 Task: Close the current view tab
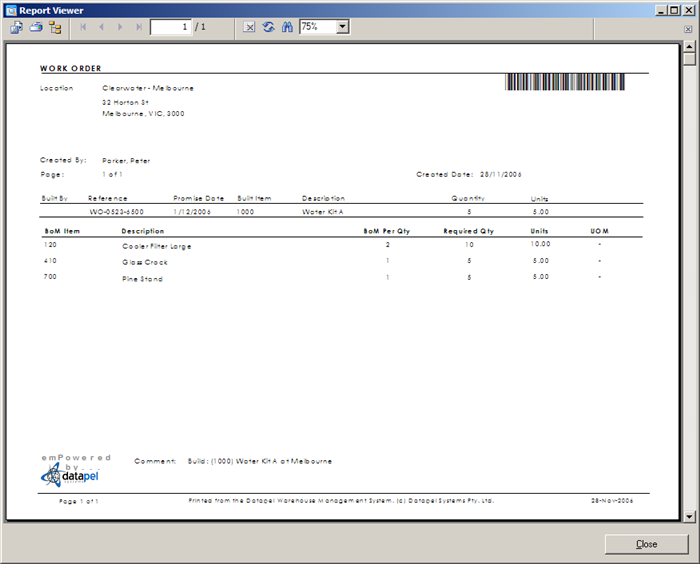[688, 30]
